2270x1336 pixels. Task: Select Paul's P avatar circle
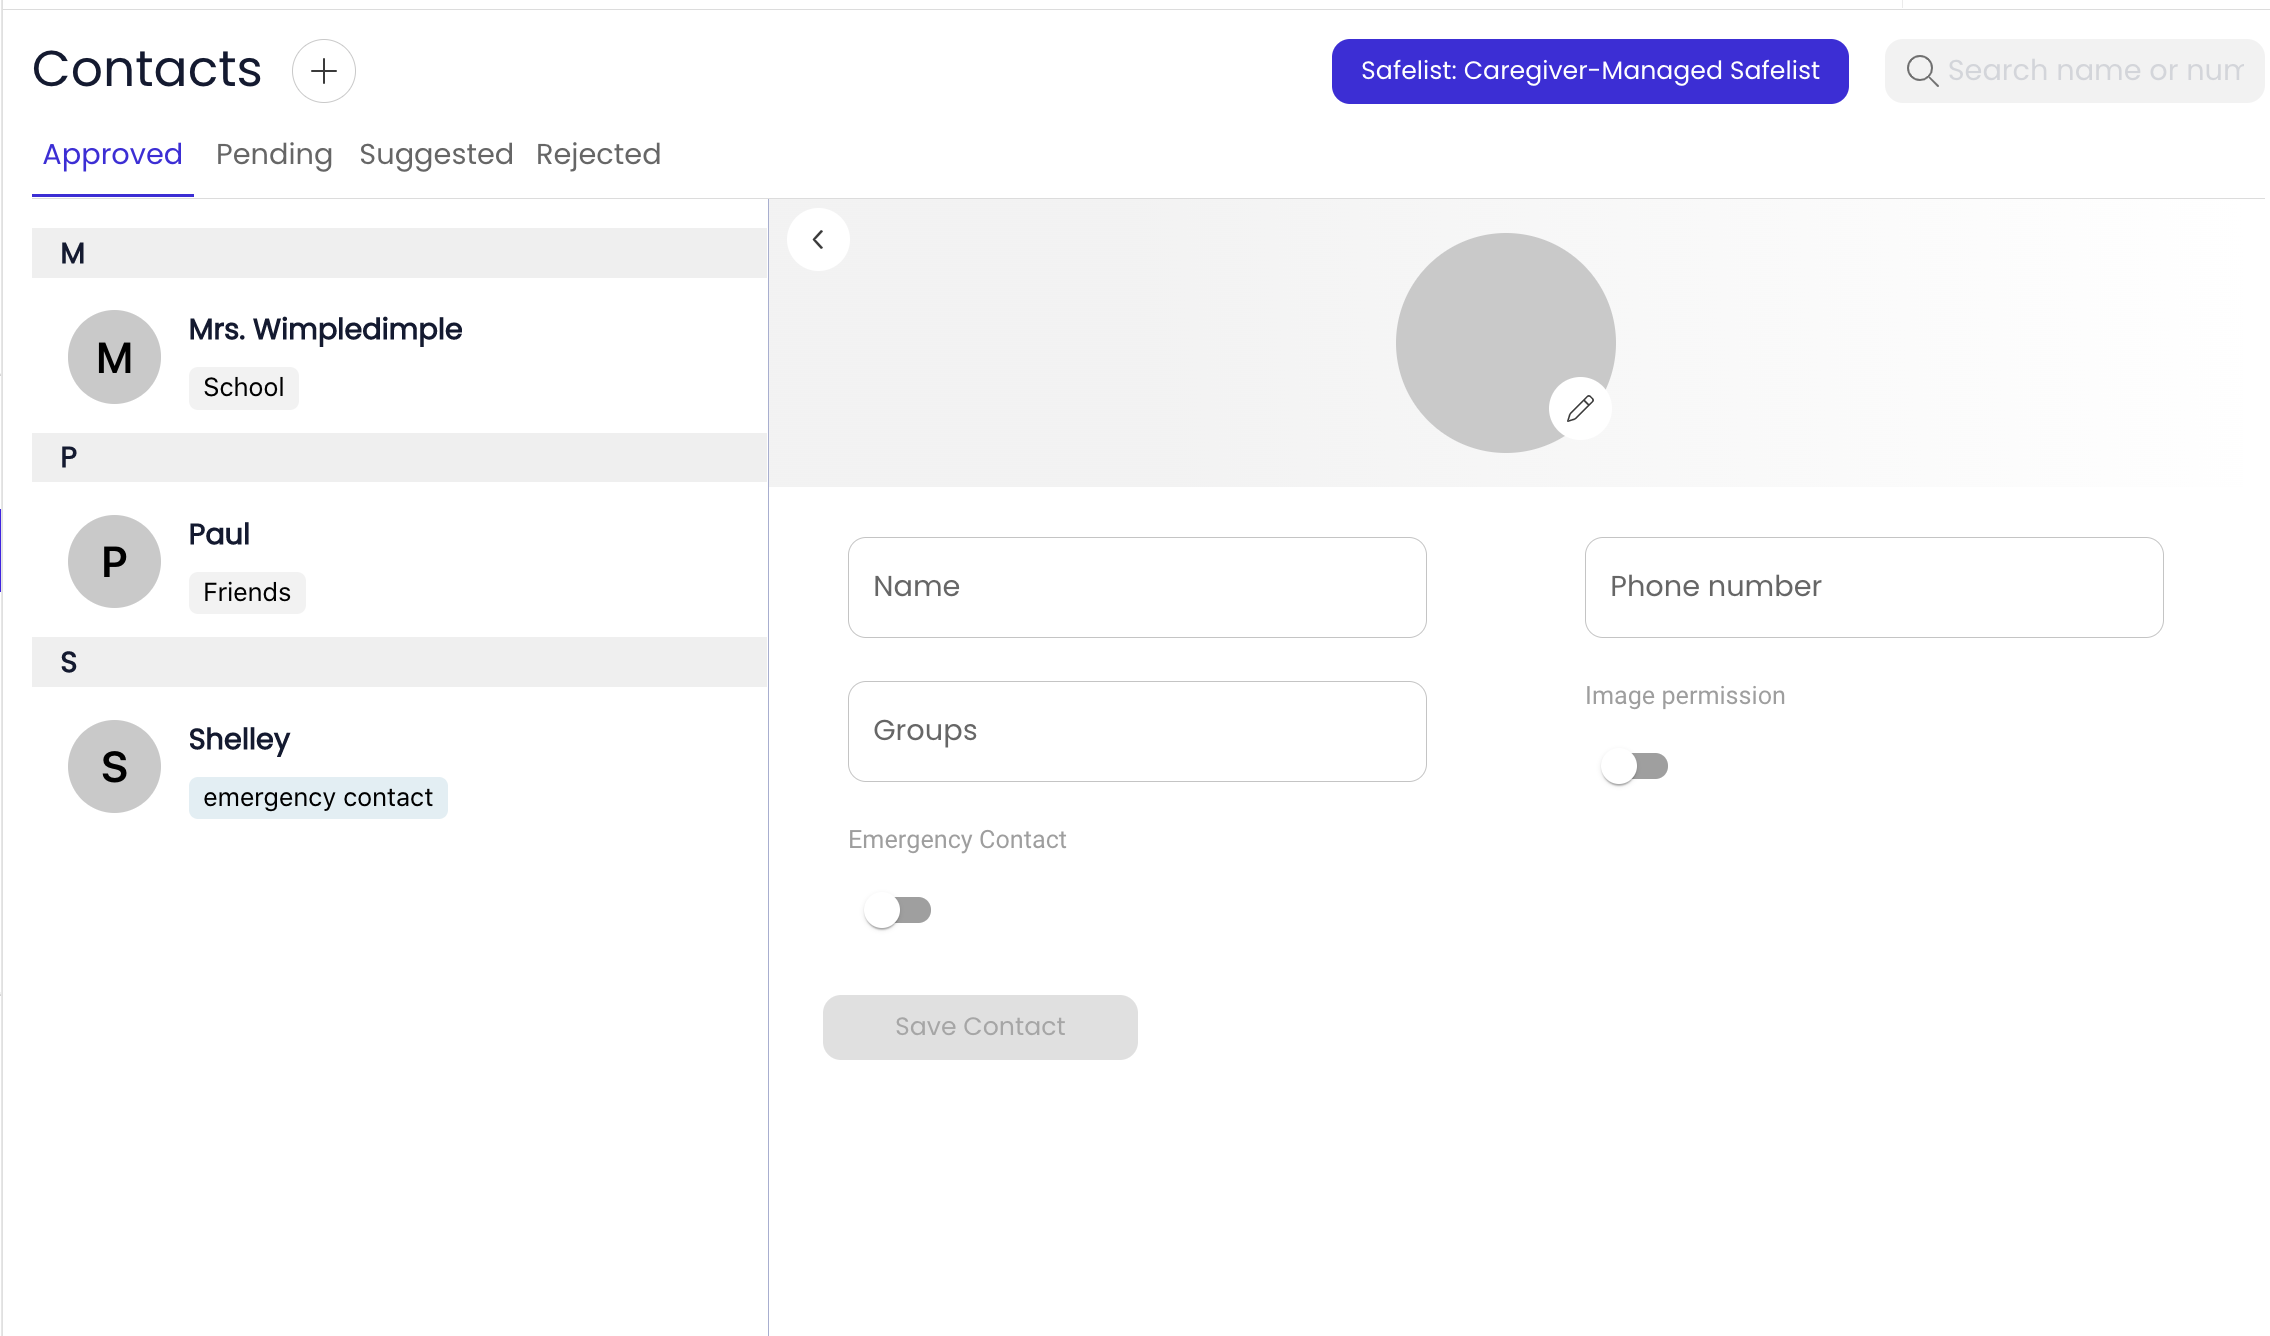click(x=114, y=562)
